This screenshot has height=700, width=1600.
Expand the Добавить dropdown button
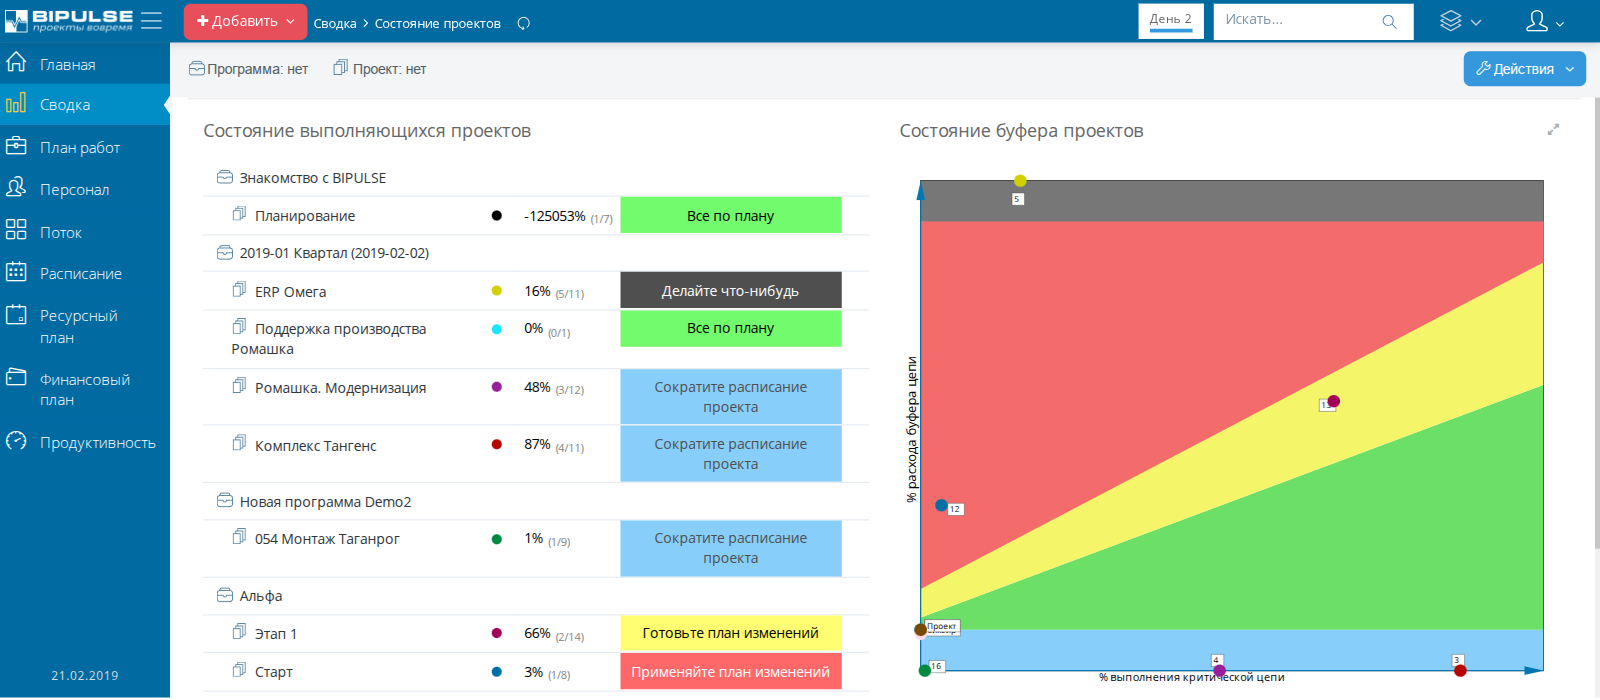tap(245, 21)
